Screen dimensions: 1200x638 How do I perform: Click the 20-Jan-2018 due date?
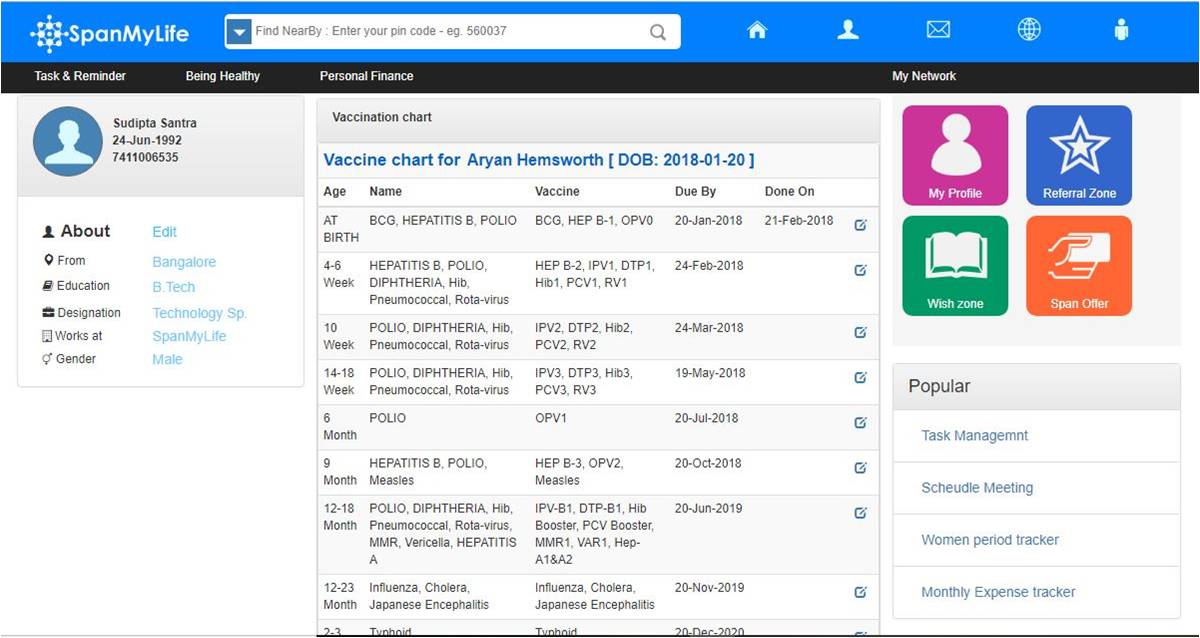coord(709,220)
